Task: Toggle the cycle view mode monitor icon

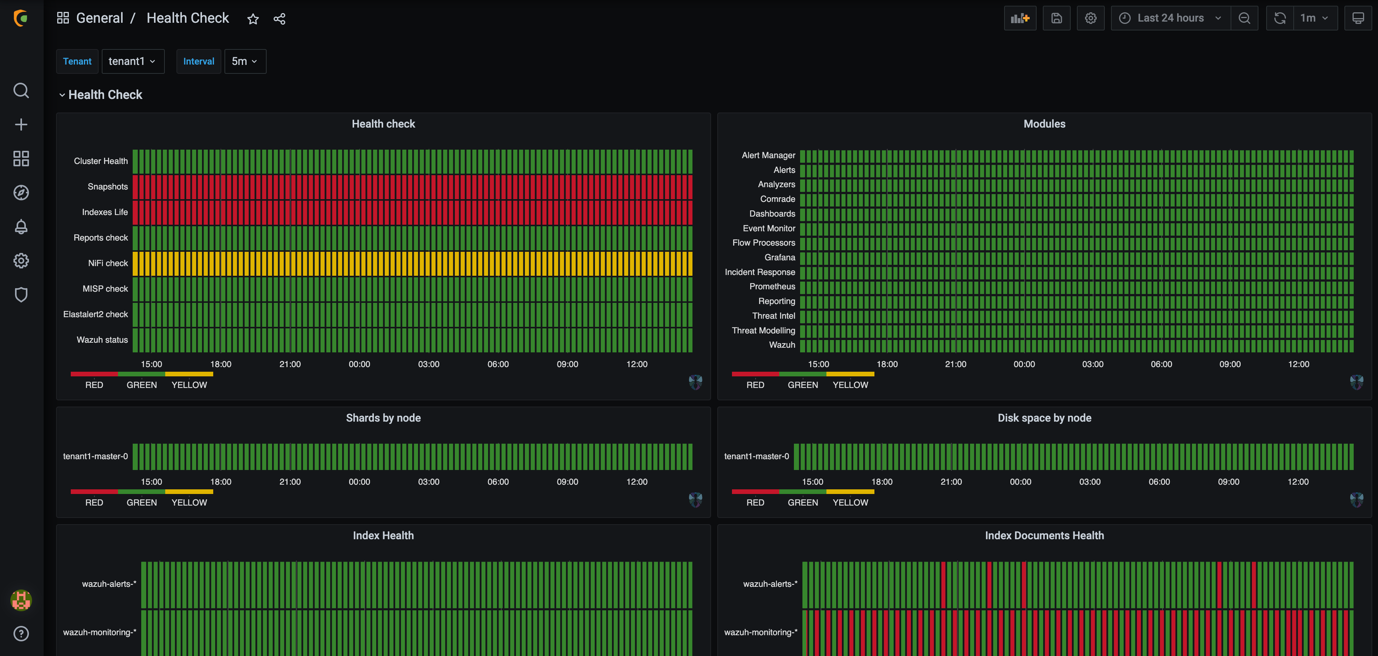Action: [x=1357, y=18]
